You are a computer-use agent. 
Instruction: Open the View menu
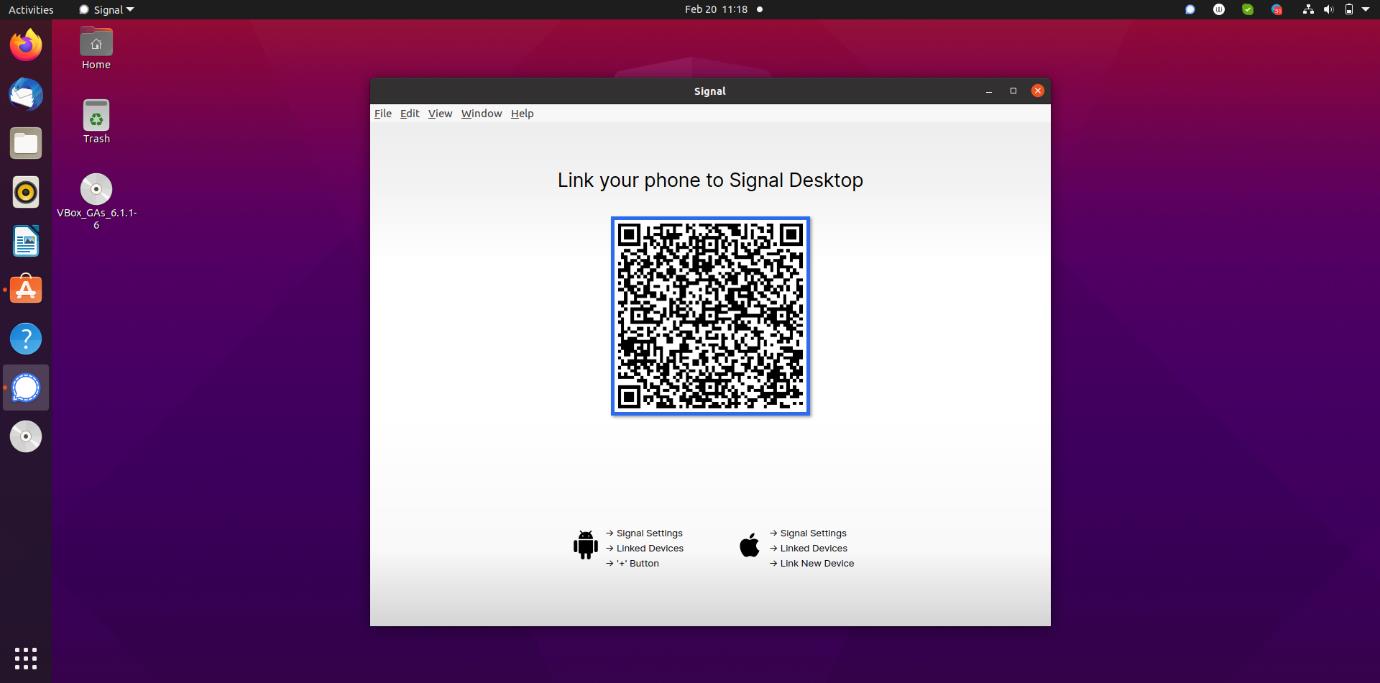(440, 114)
